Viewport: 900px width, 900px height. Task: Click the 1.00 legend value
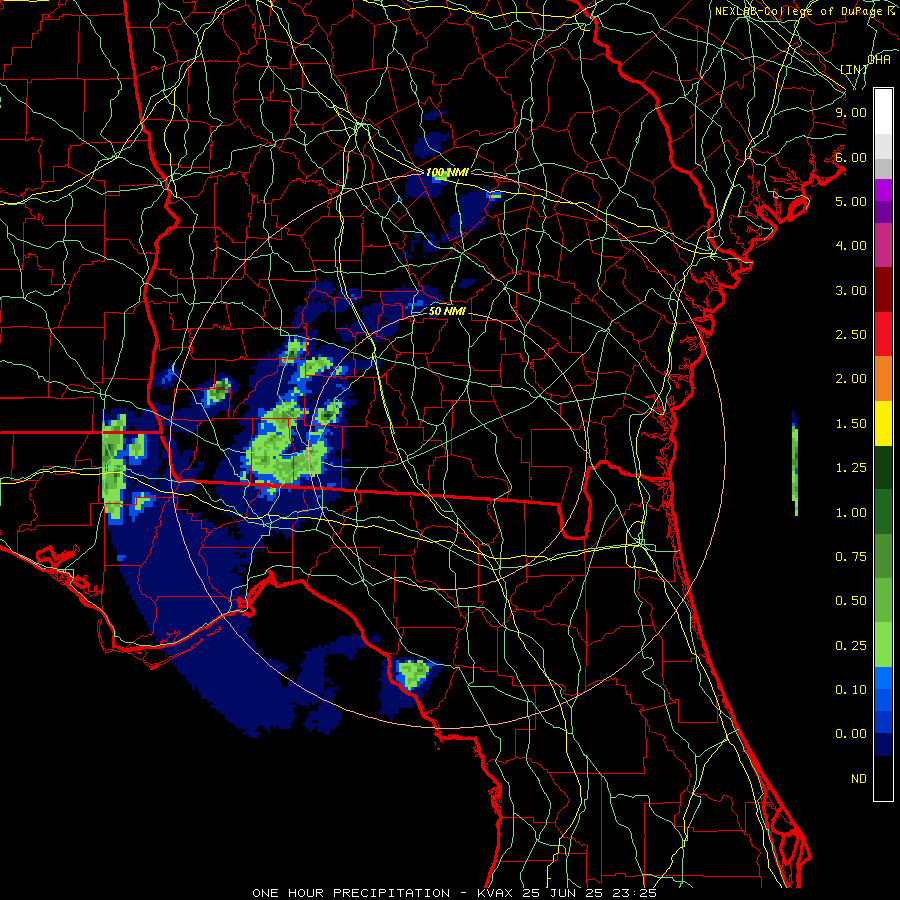click(851, 513)
